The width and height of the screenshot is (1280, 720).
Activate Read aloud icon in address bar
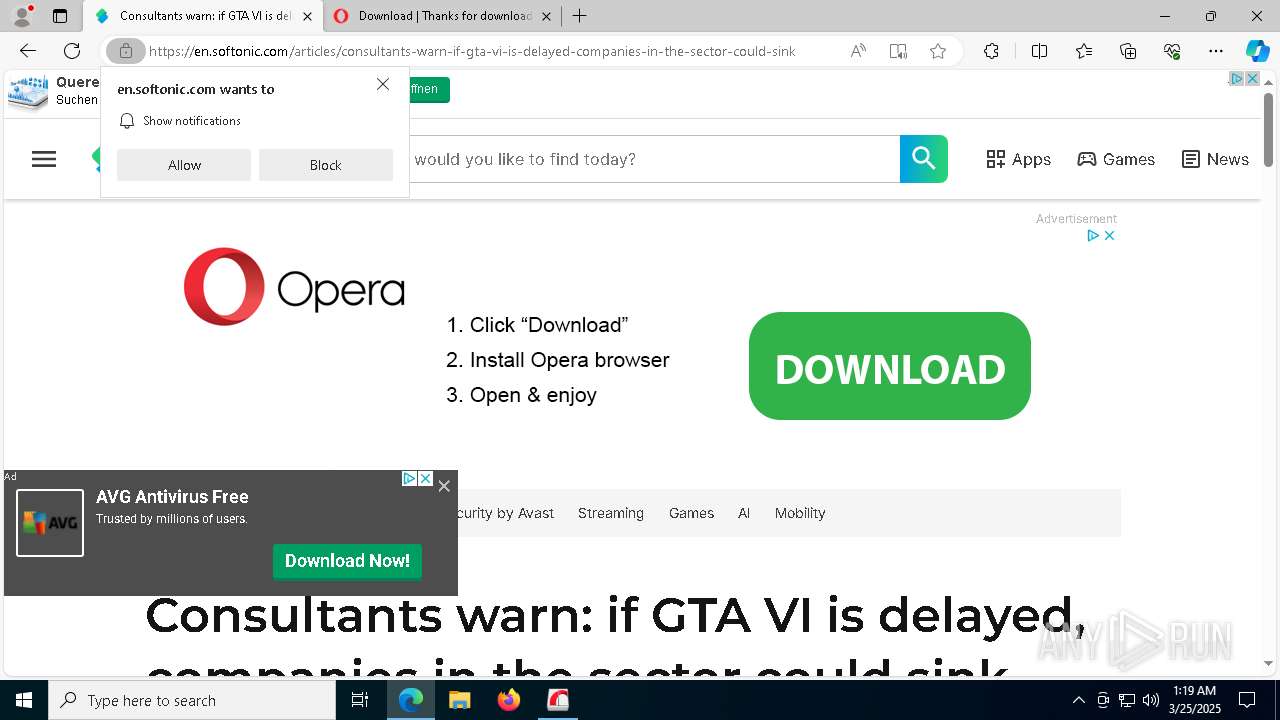858,51
